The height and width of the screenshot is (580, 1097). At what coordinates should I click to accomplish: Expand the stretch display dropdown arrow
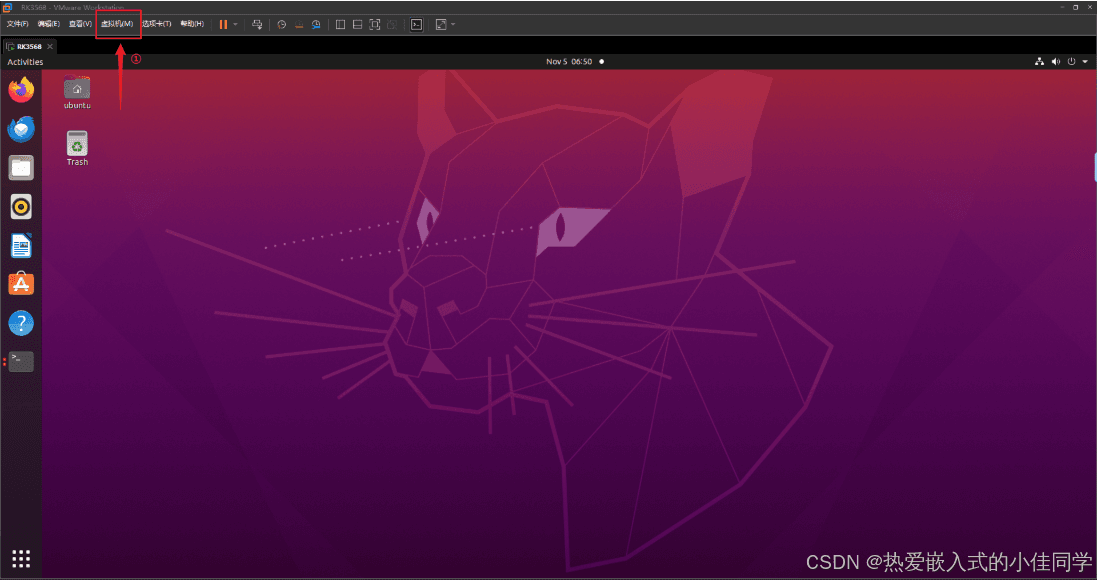[x=453, y=24]
